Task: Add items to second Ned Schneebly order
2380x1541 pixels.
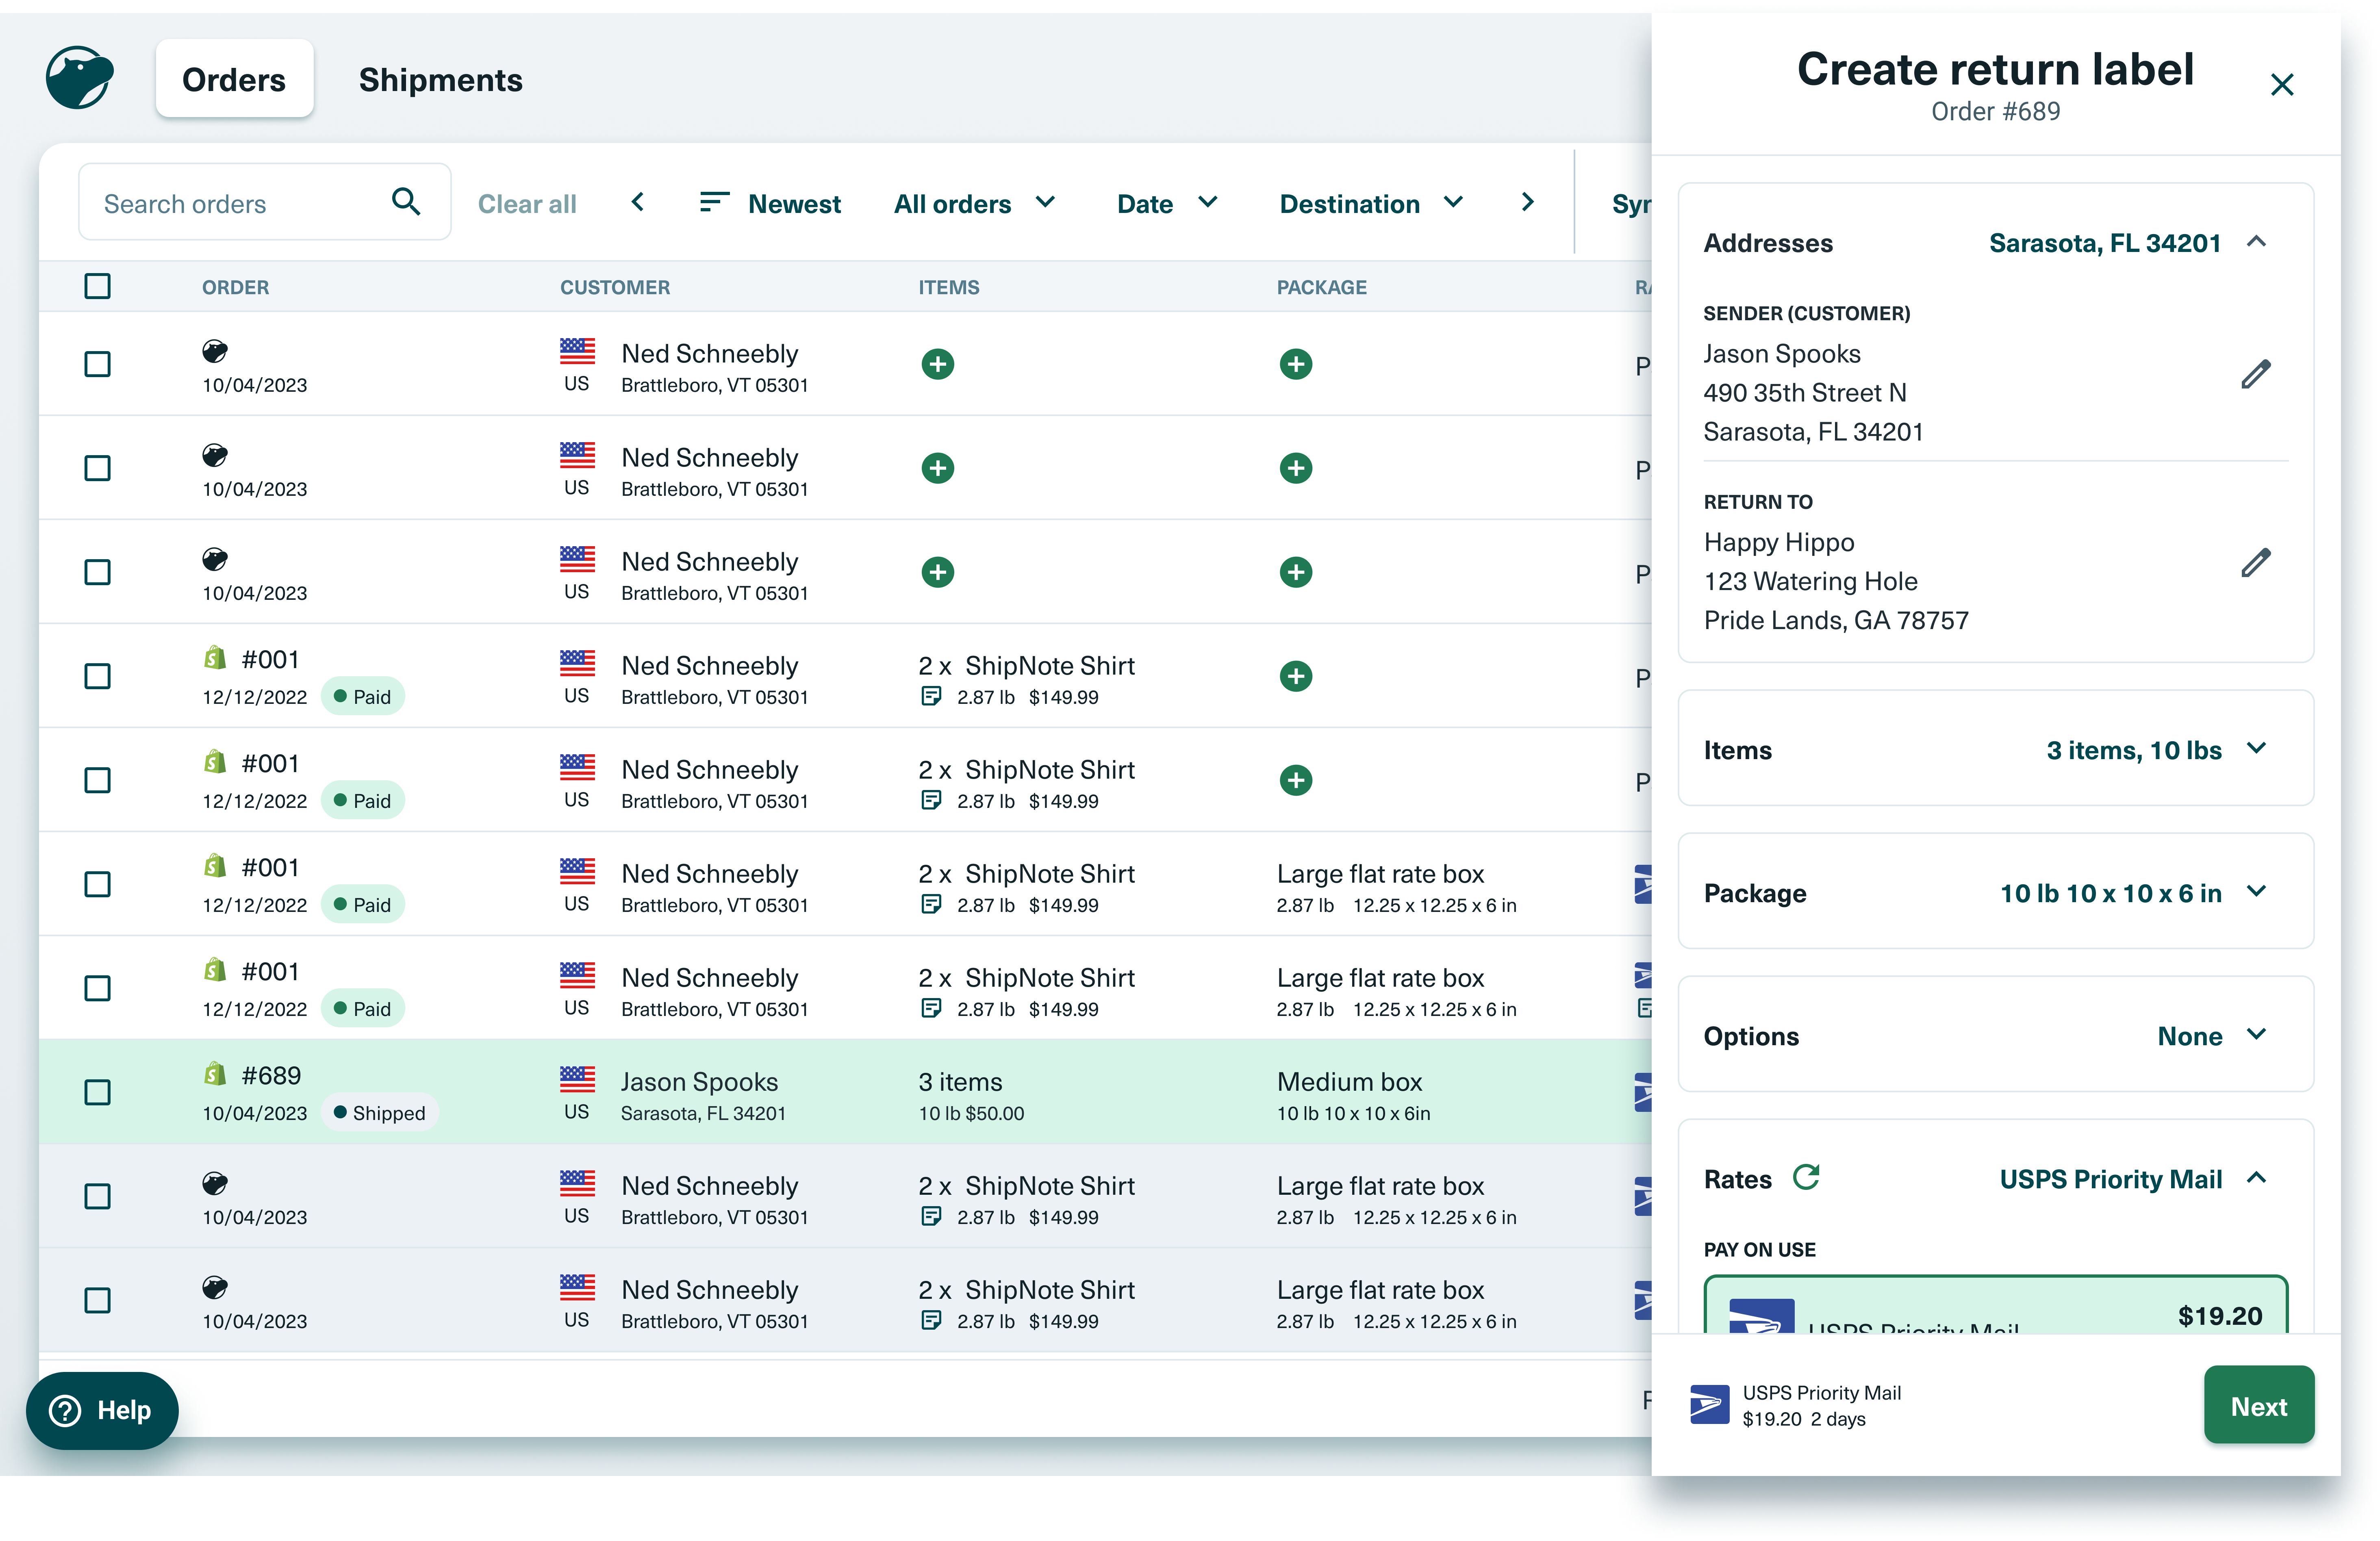Action: pyautogui.click(x=937, y=468)
